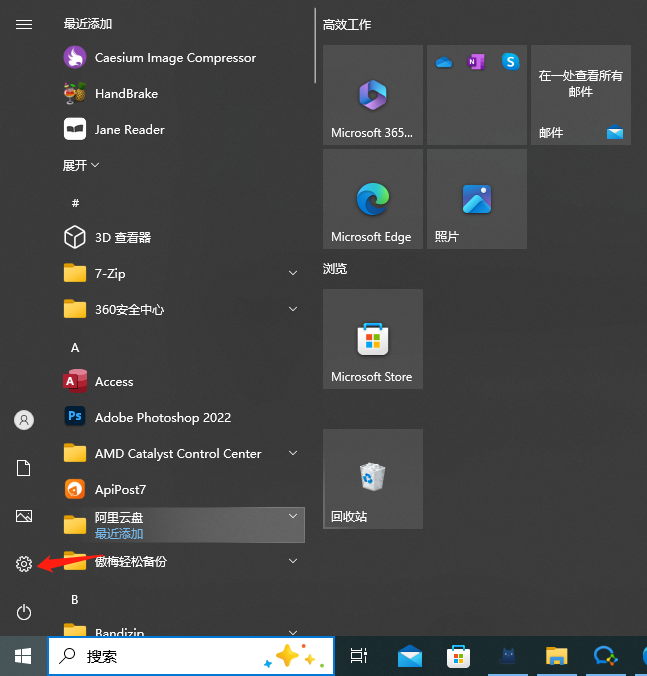Click the 最近添加 heading at top
This screenshot has width=647, height=676.
coord(88,24)
